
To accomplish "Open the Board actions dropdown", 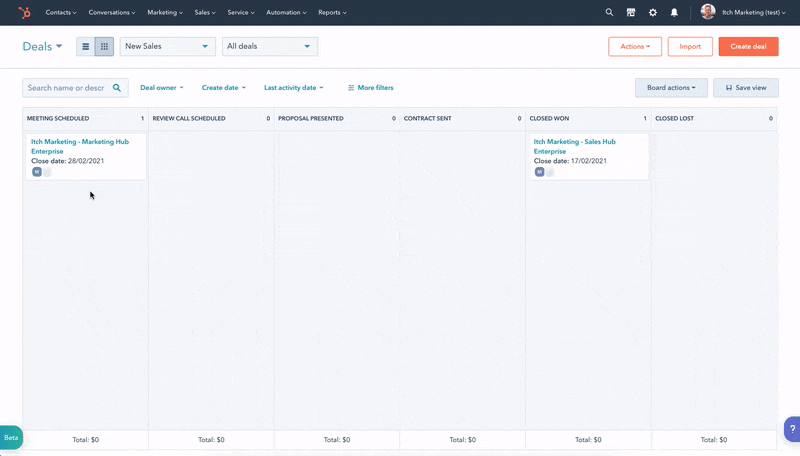I will (x=671, y=88).
